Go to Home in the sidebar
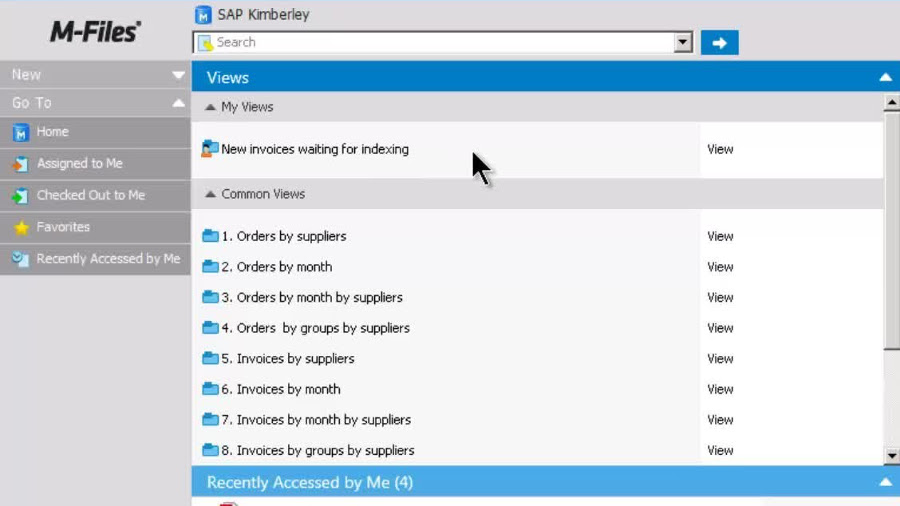This screenshot has height=506, width=900. [95, 133]
